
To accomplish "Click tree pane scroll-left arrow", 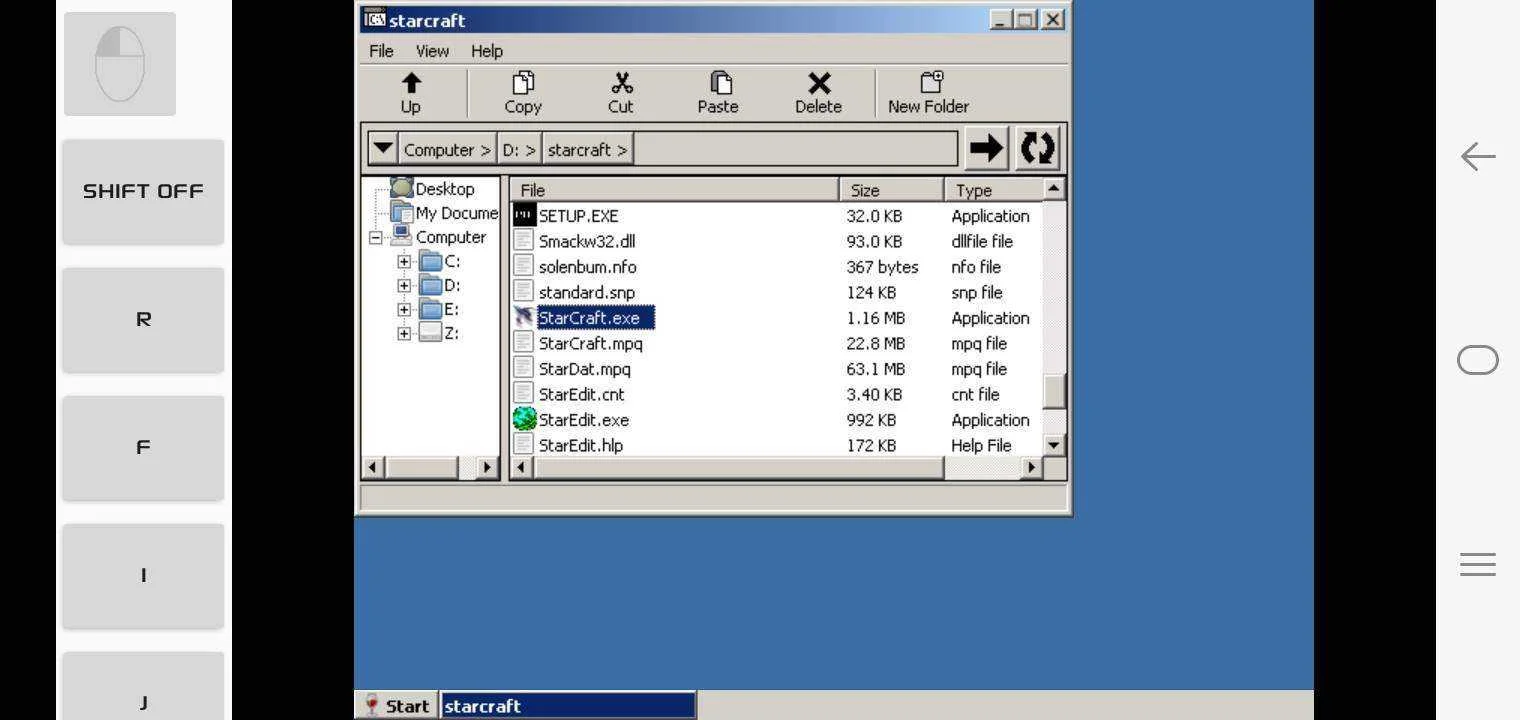I will 373,466.
